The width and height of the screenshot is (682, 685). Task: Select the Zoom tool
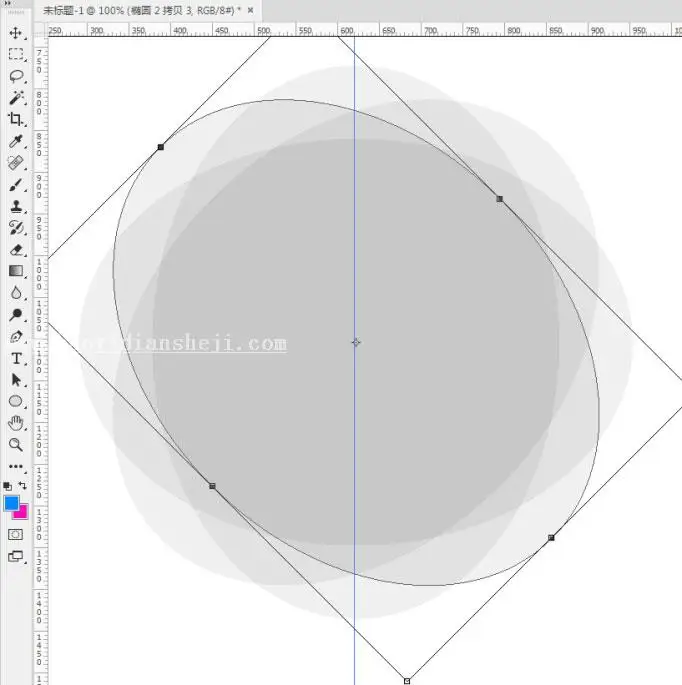16,445
